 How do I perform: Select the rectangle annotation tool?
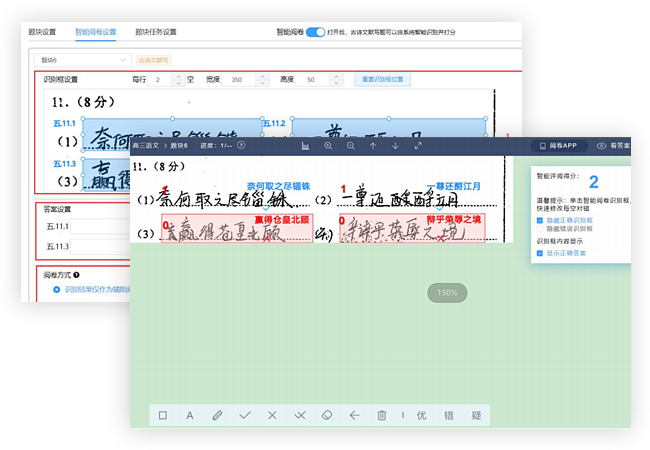click(x=163, y=415)
